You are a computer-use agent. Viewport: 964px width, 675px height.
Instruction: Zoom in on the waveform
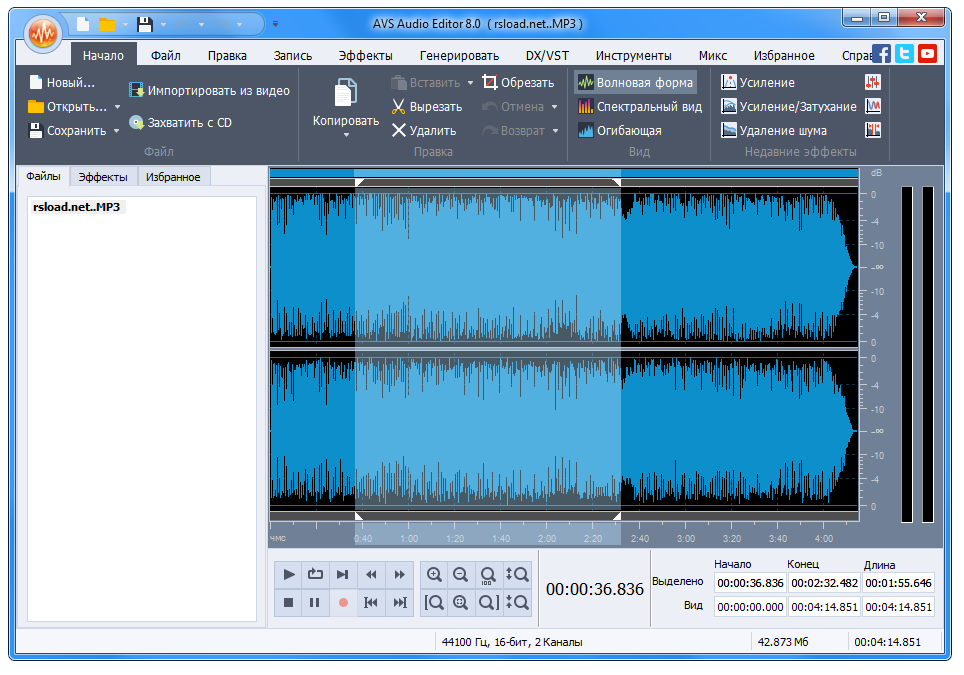click(435, 574)
